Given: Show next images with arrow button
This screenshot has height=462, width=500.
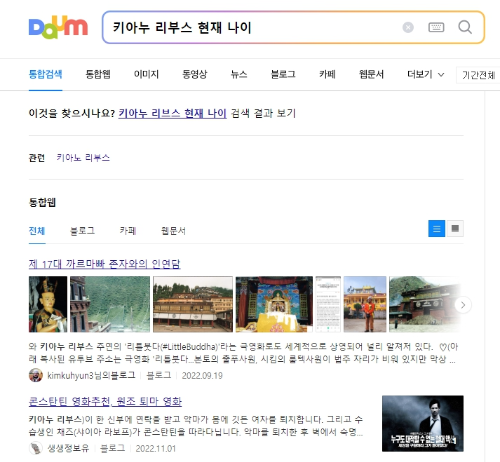Looking at the screenshot, I should click(463, 305).
